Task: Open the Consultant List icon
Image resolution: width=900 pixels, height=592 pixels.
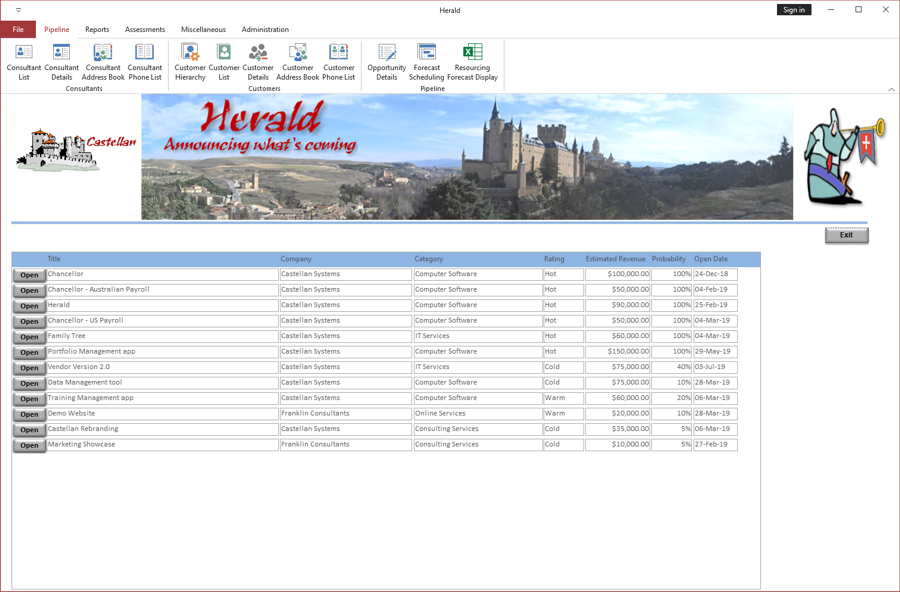Action: point(24,62)
